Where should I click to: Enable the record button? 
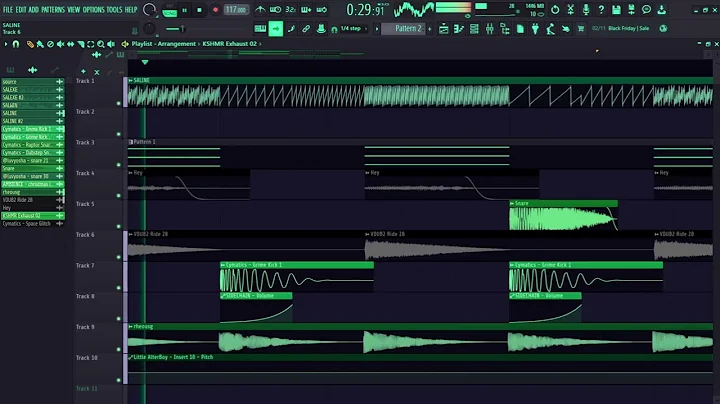pos(215,10)
